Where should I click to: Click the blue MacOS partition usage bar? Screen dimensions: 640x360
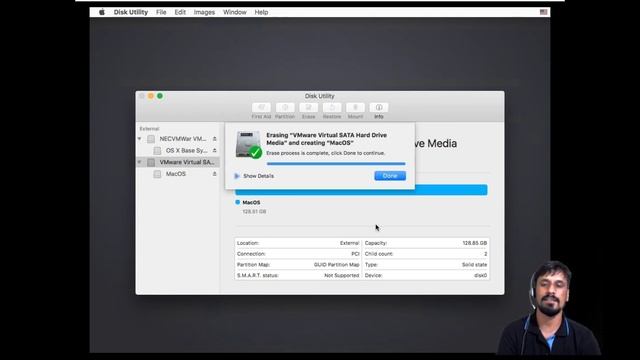click(x=361, y=190)
